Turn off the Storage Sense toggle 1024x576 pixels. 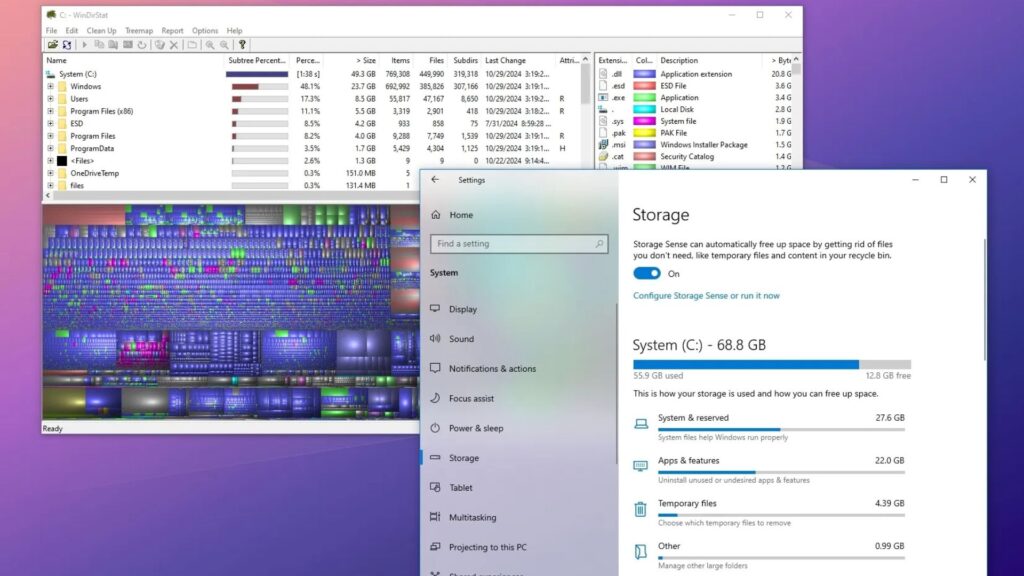(x=647, y=273)
